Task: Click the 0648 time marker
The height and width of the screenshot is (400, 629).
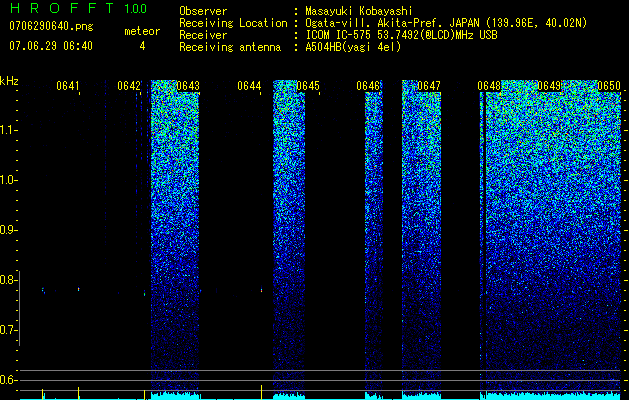Action: coord(489,86)
